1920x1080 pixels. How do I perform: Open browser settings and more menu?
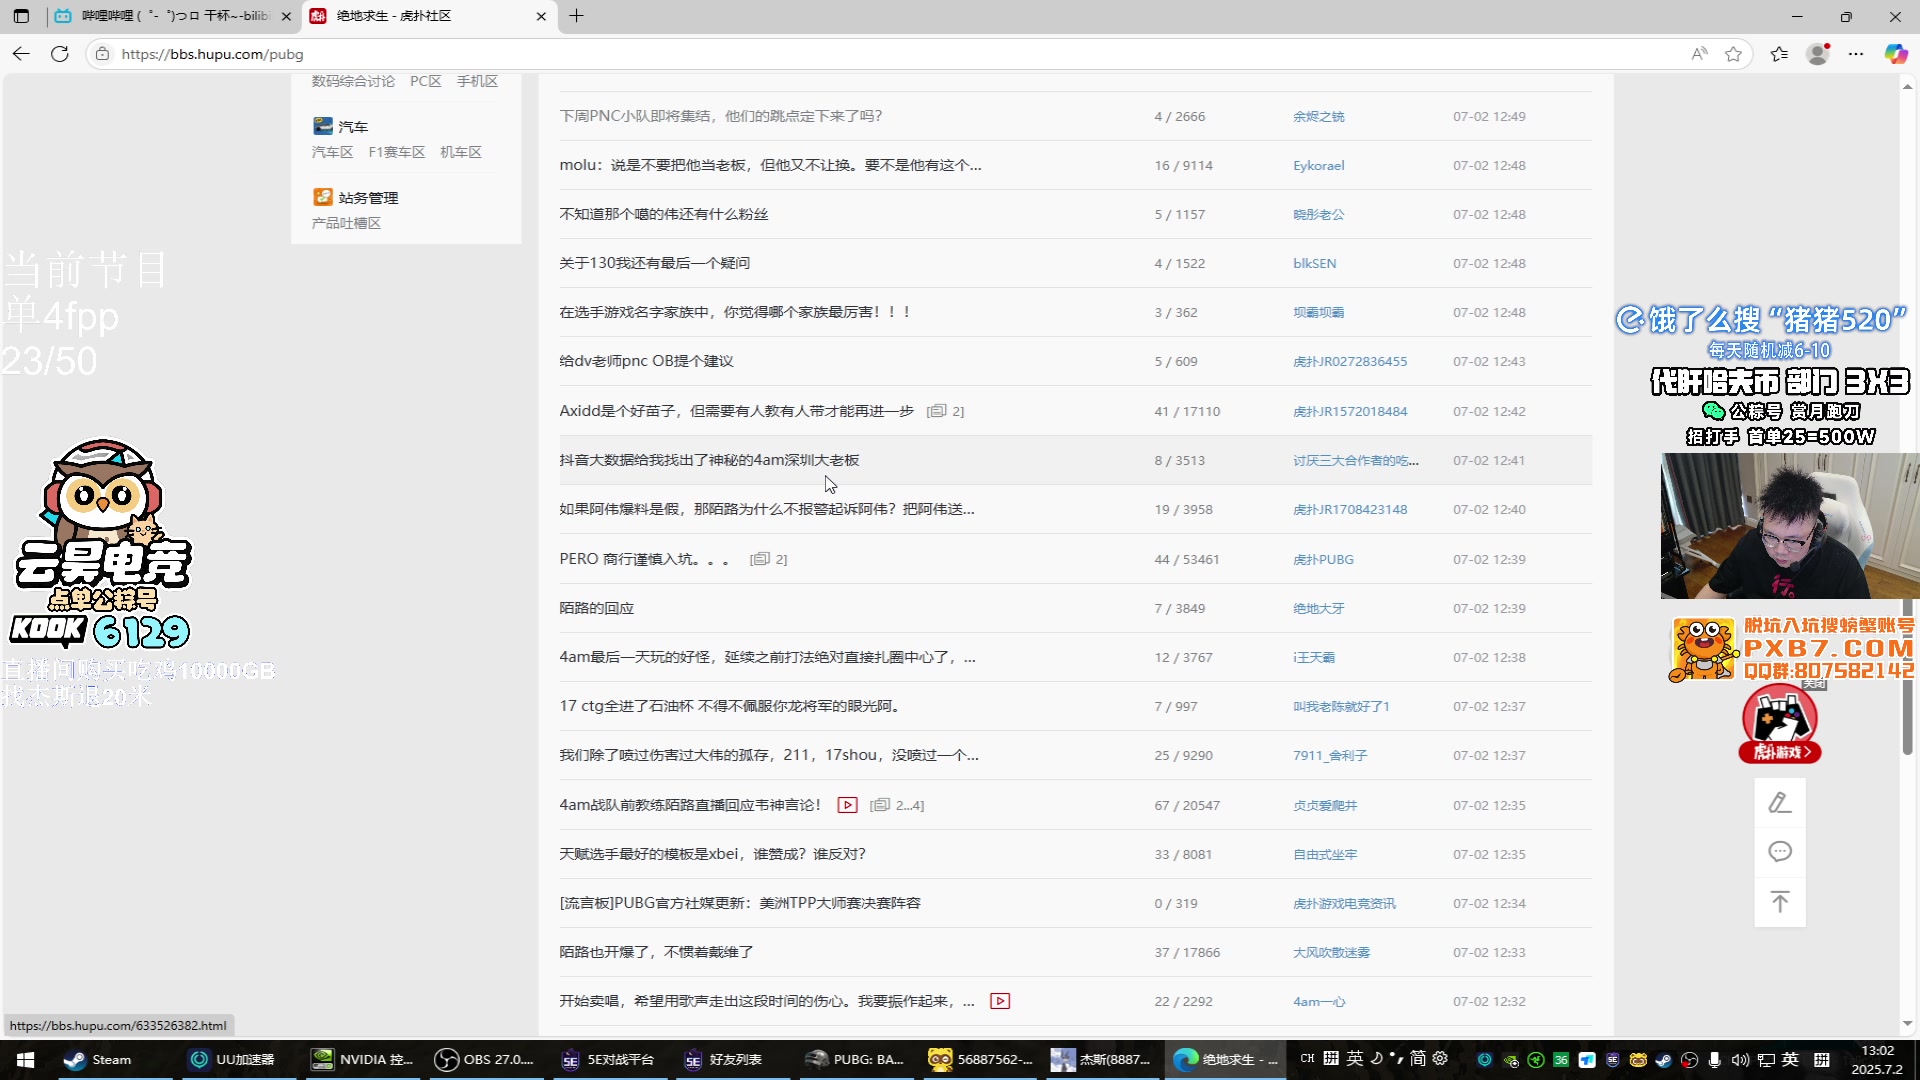click(1856, 54)
